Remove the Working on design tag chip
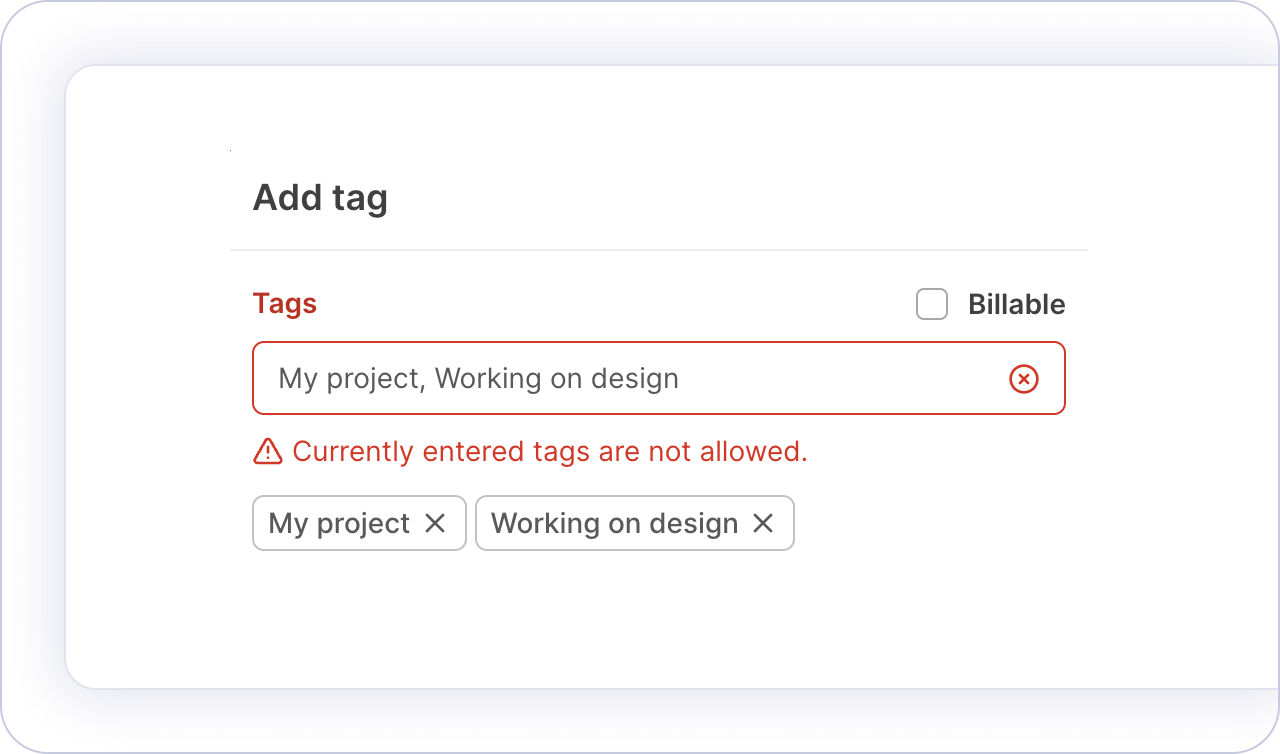 (763, 523)
